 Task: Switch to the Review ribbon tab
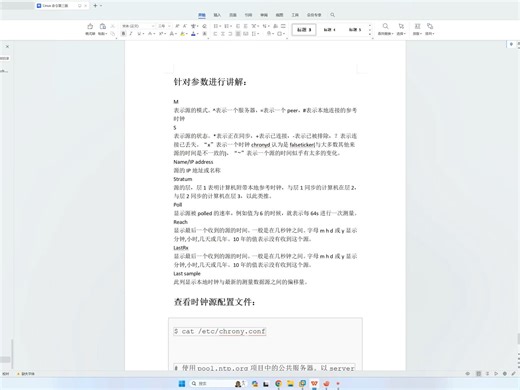[264, 15]
